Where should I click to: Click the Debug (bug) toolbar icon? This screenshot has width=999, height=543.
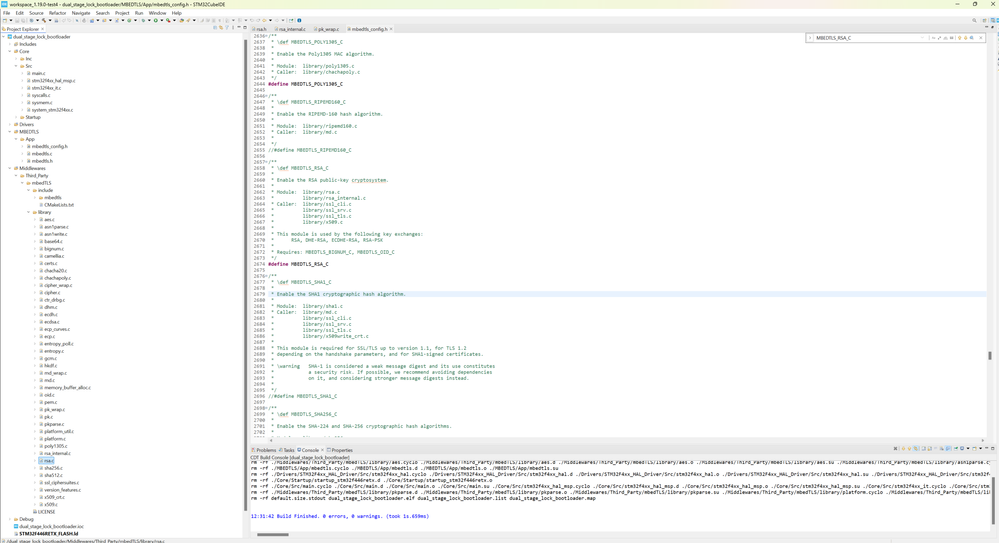pyautogui.click(x=143, y=20)
